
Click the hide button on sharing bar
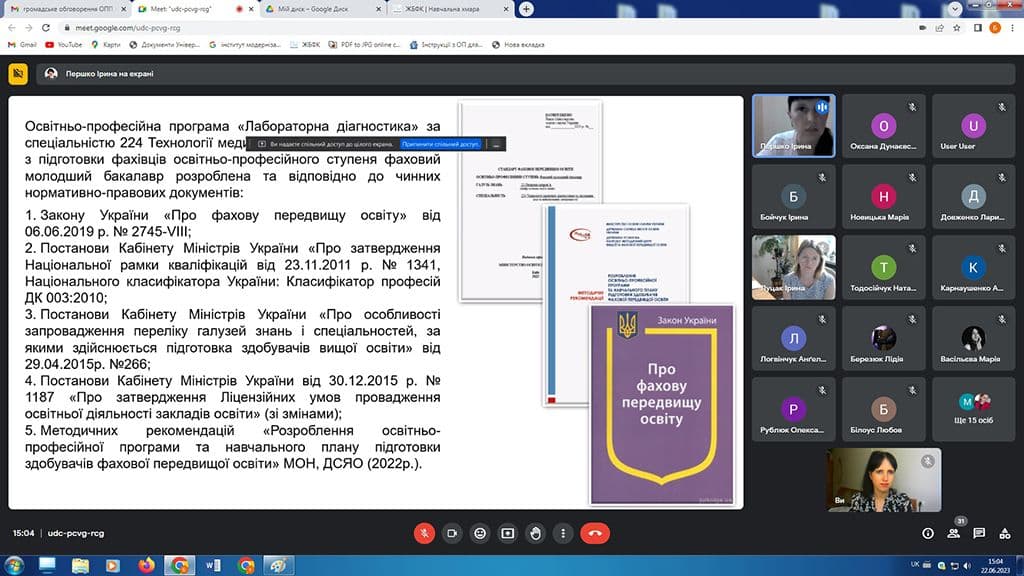496,144
